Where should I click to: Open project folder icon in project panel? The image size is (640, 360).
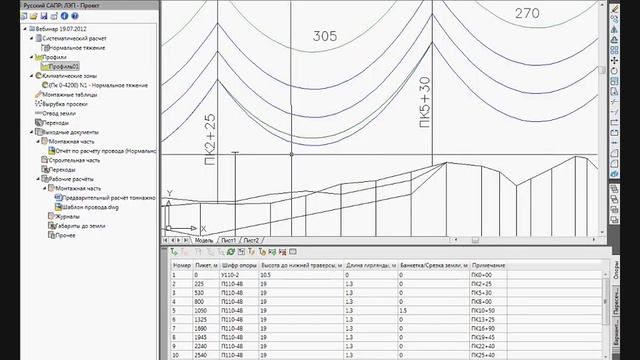33,16
